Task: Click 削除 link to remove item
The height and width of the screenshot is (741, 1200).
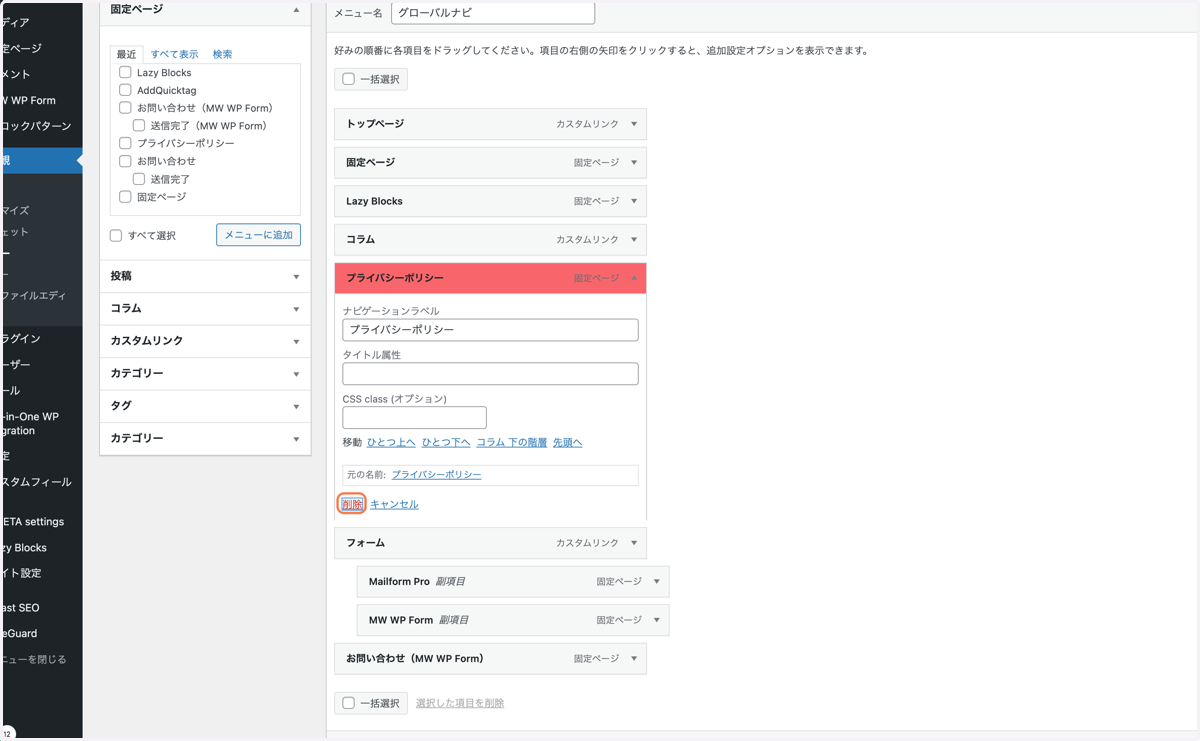Action: [x=352, y=504]
